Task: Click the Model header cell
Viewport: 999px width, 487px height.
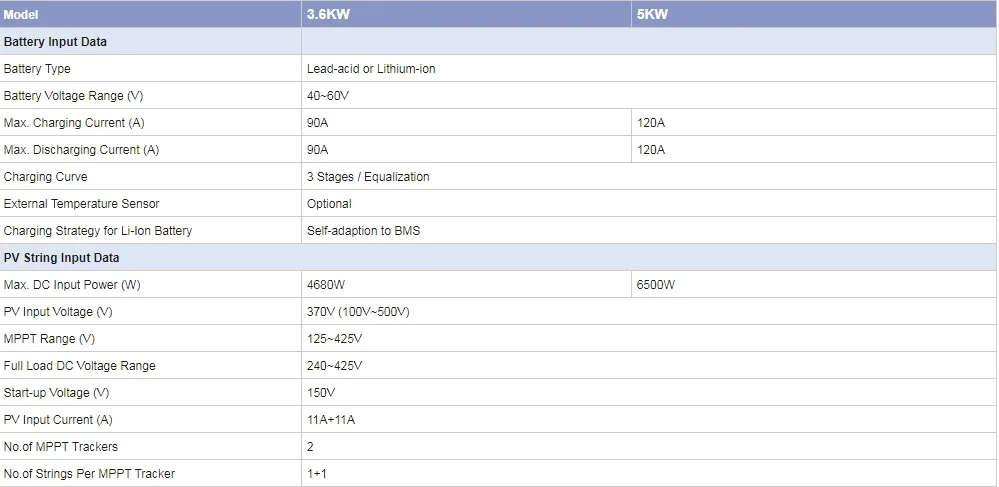Action: (x=150, y=14)
